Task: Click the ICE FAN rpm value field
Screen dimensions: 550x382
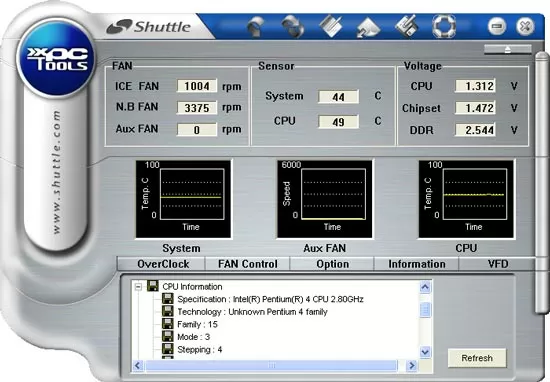Action: 197,86
